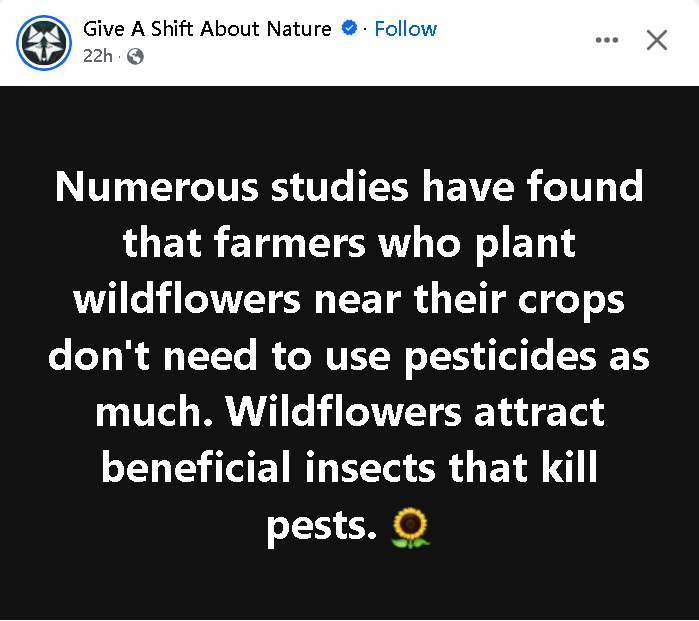
Task: Click the blue verified badge
Action: [x=349, y=28]
